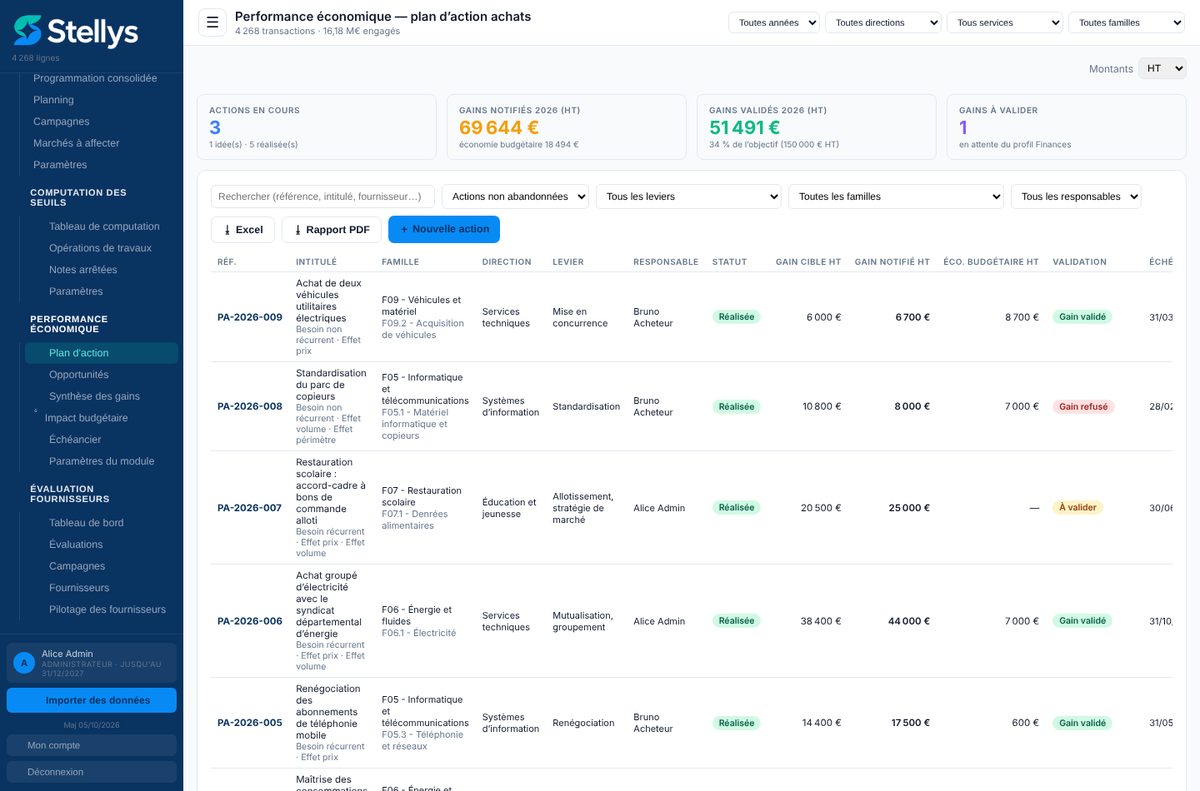1200x791 pixels.
Task: Click the search field for référence, intitulé
Action: (x=323, y=197)
